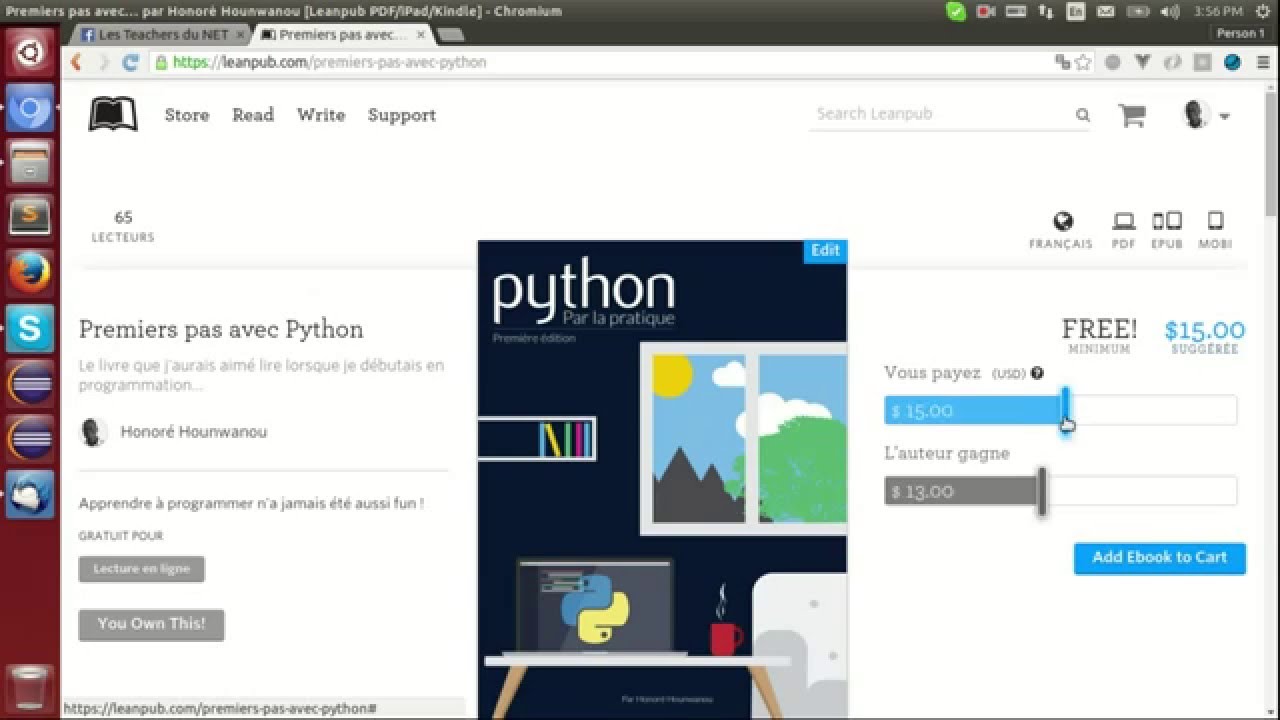
Task: Open the Ubuntu Dash from the launcher
Action: tap(30, 51)
